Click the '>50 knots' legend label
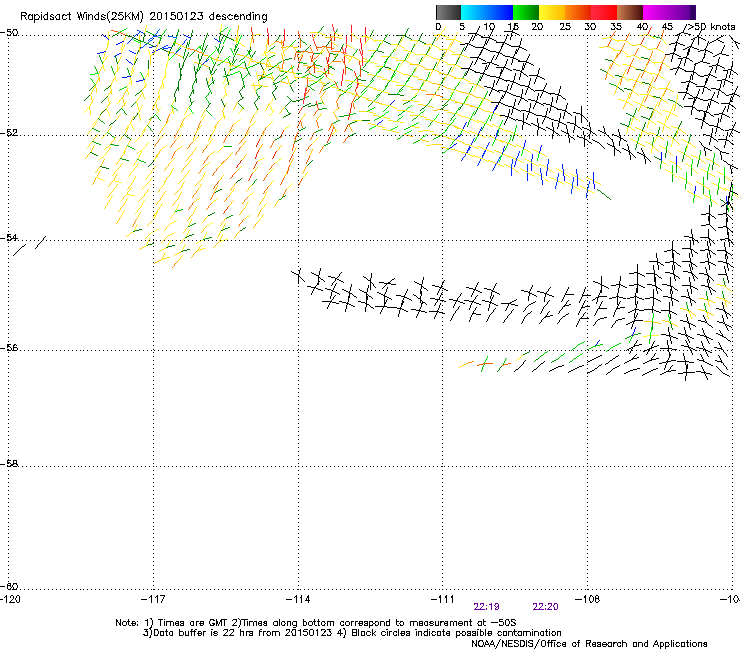 [x=711, y=27]
